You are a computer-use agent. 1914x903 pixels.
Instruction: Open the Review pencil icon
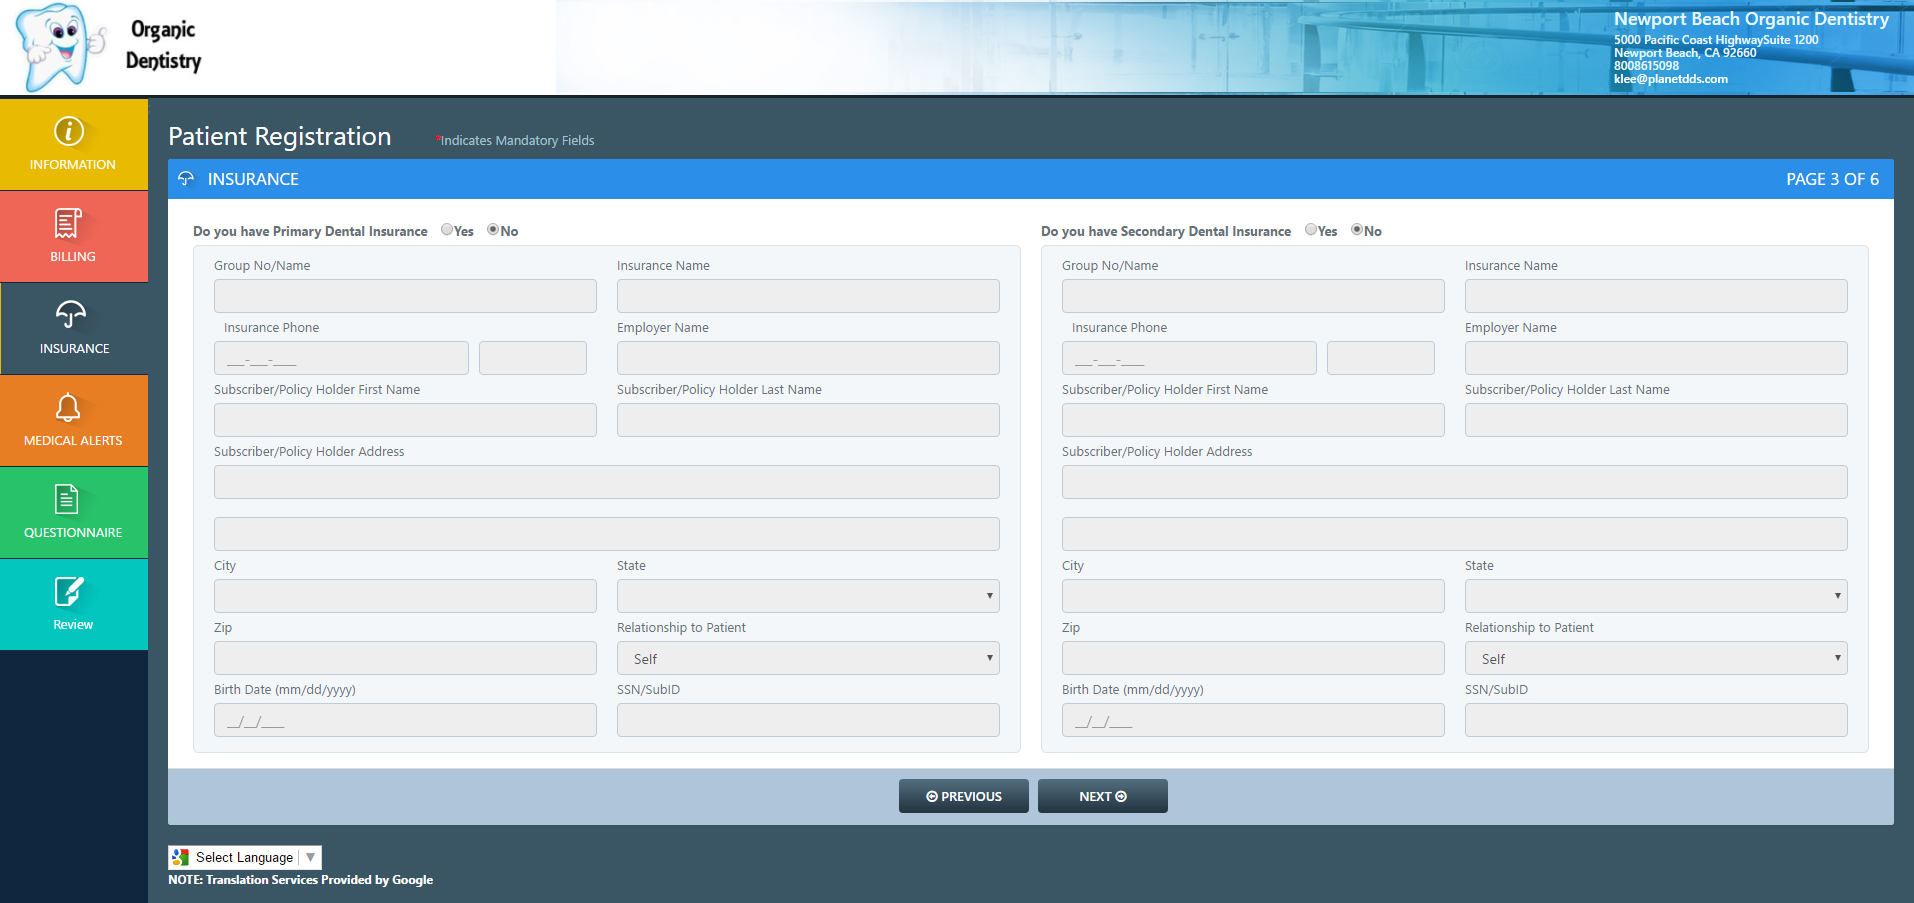coord(69,591)
